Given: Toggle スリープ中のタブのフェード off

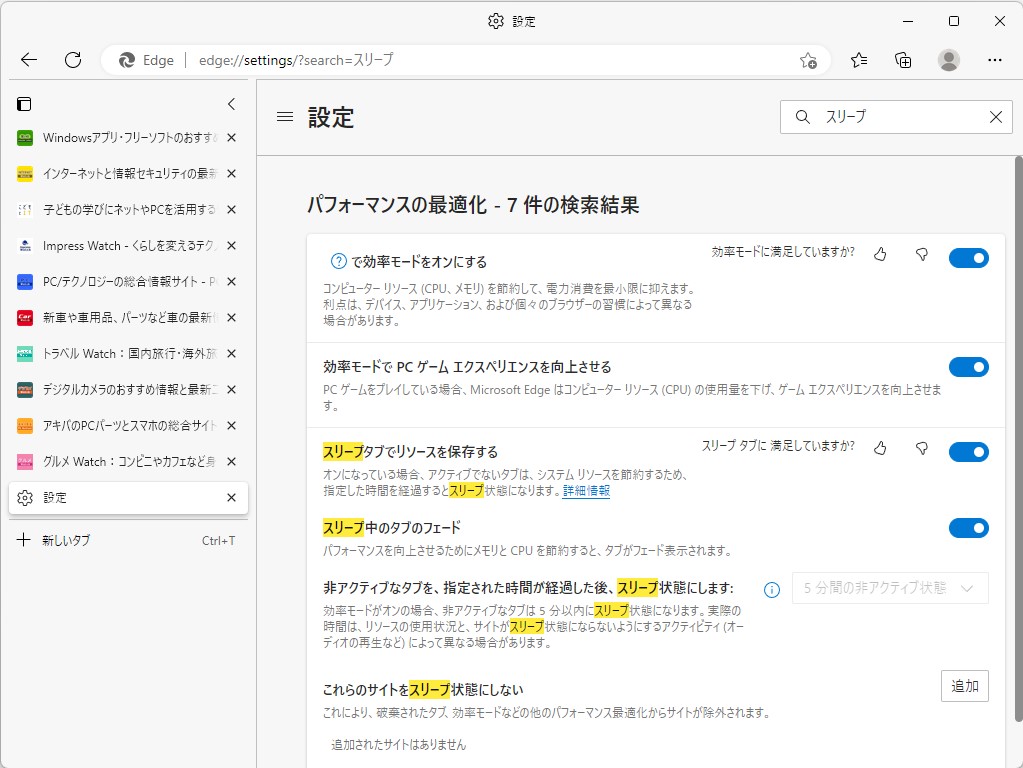Looking at the screenshot, I should [x=967, y=528].
